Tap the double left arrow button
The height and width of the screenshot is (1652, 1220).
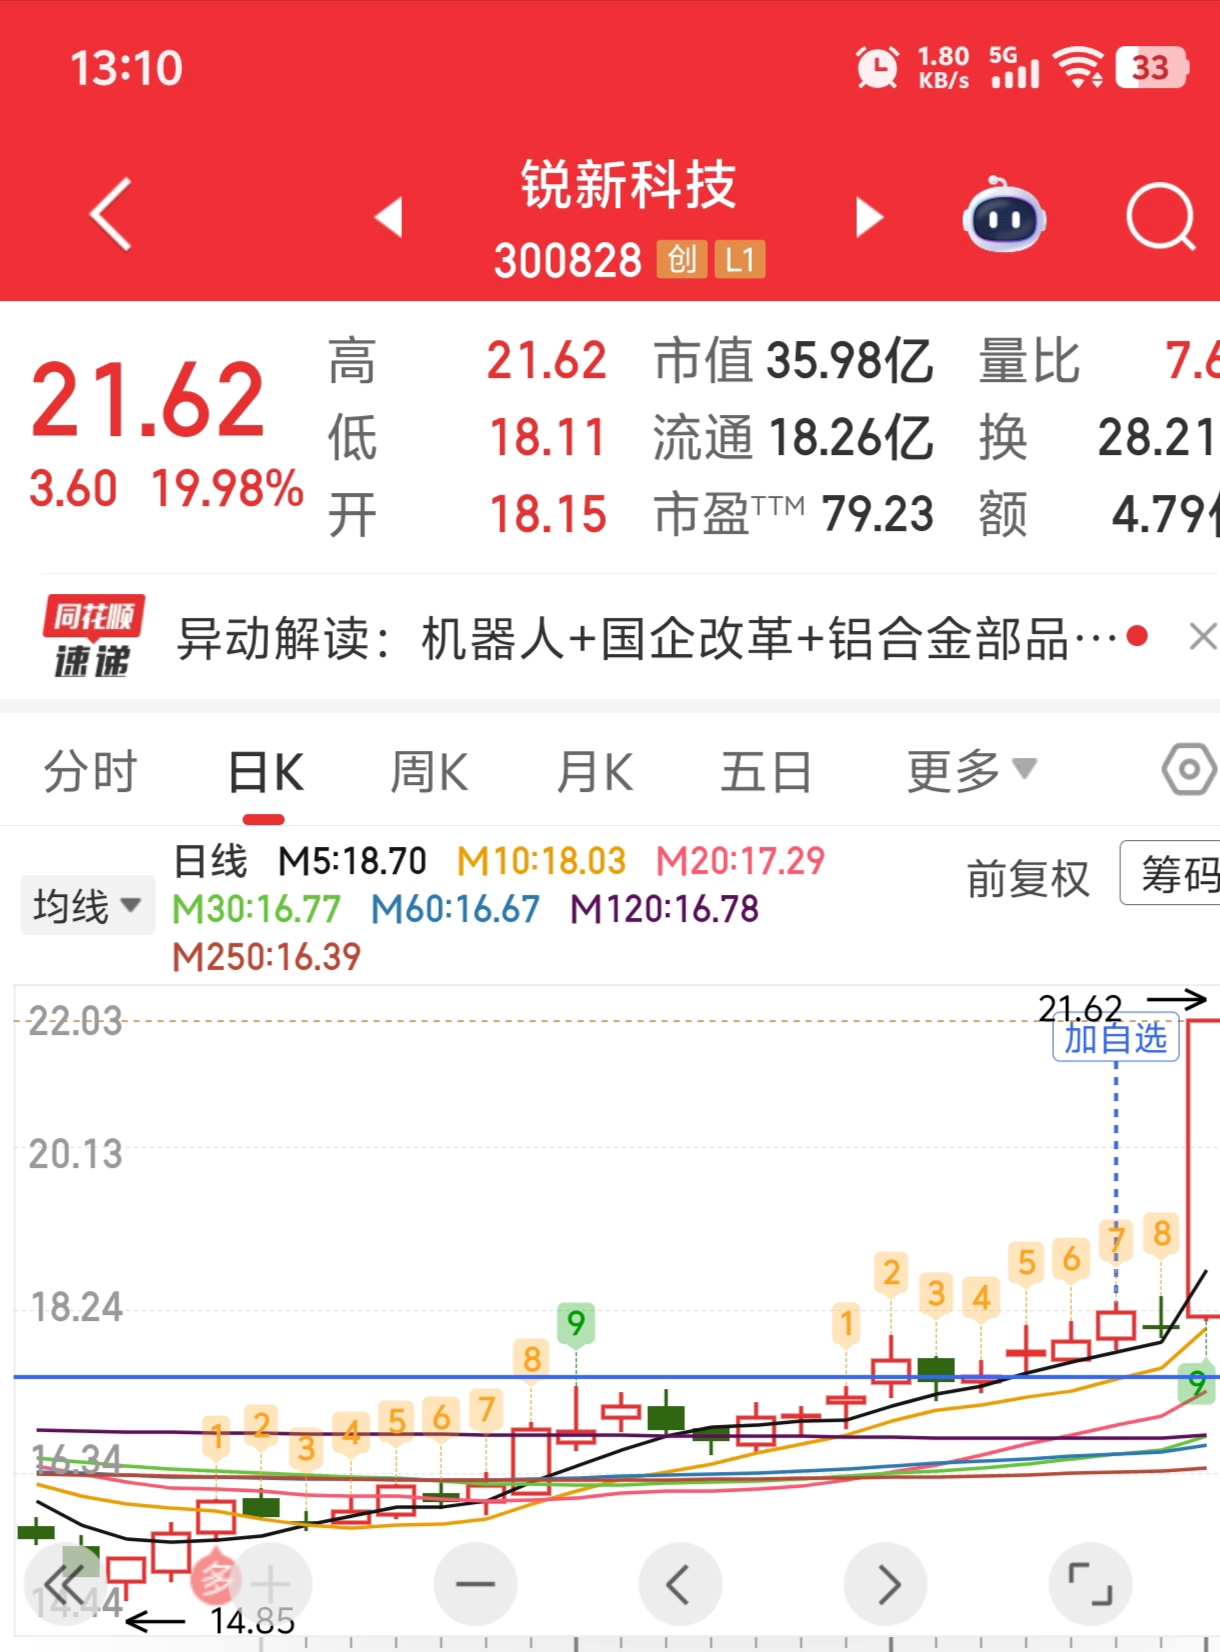[65, 1584]
